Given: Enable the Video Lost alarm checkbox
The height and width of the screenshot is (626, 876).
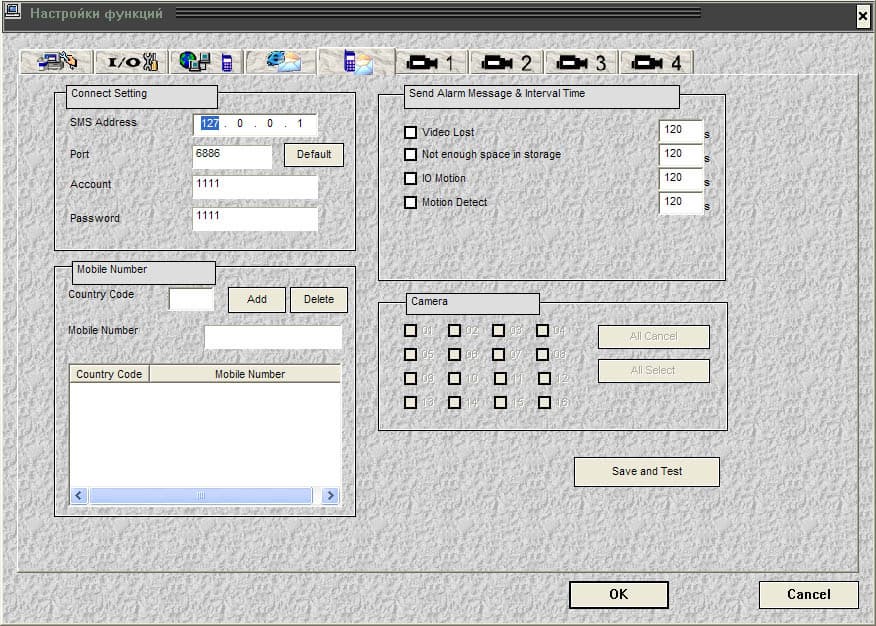Looking at the screenshot, I should pos(410,132).
